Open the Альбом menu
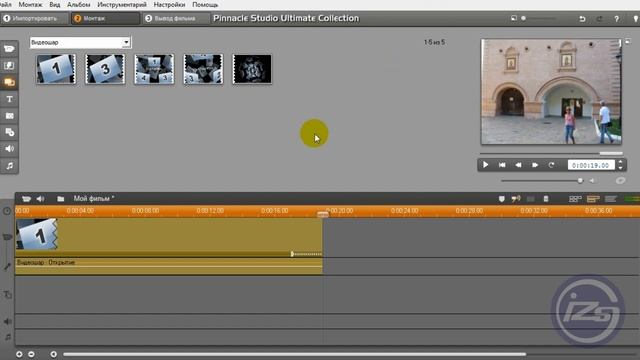Image resolution: width=640 pixels, height=360 pixels. click(79, 5)
